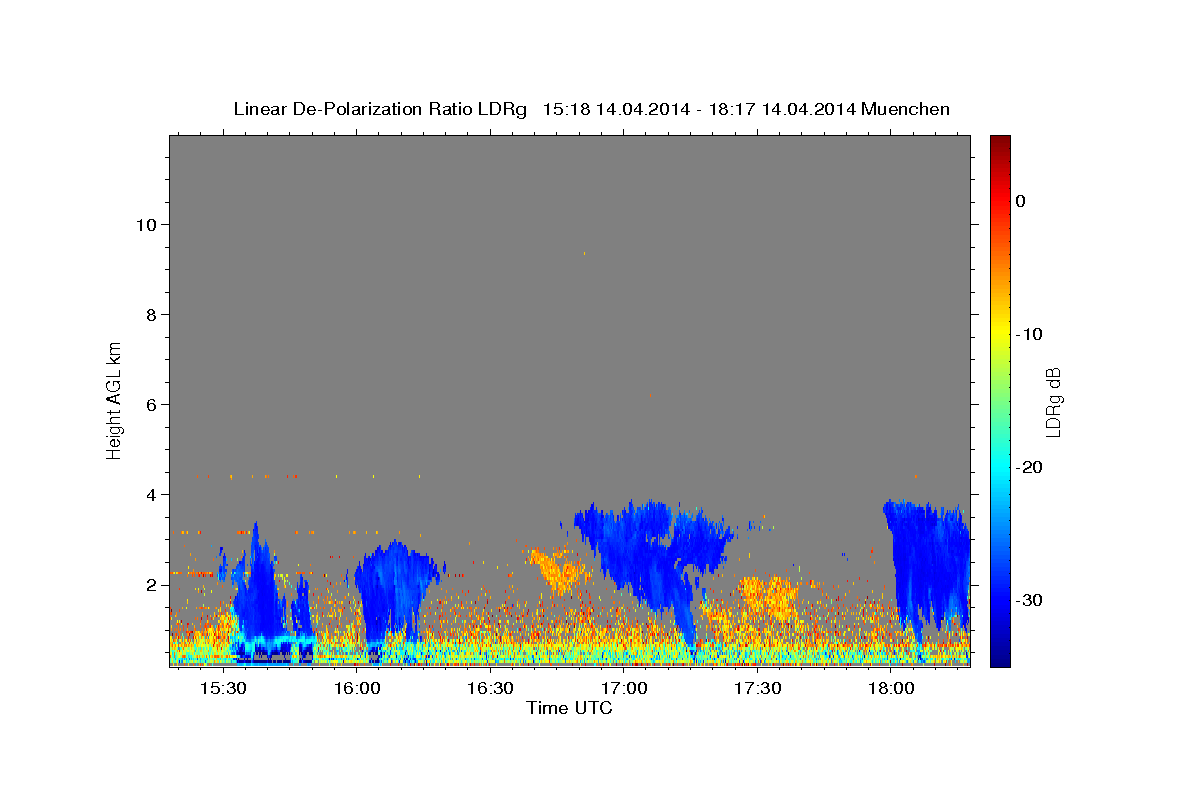Click the 'Muenchen' location in the title
The height and width of the screenshot is (800, 1200).
pyautogui.click(x=905, y=109)
